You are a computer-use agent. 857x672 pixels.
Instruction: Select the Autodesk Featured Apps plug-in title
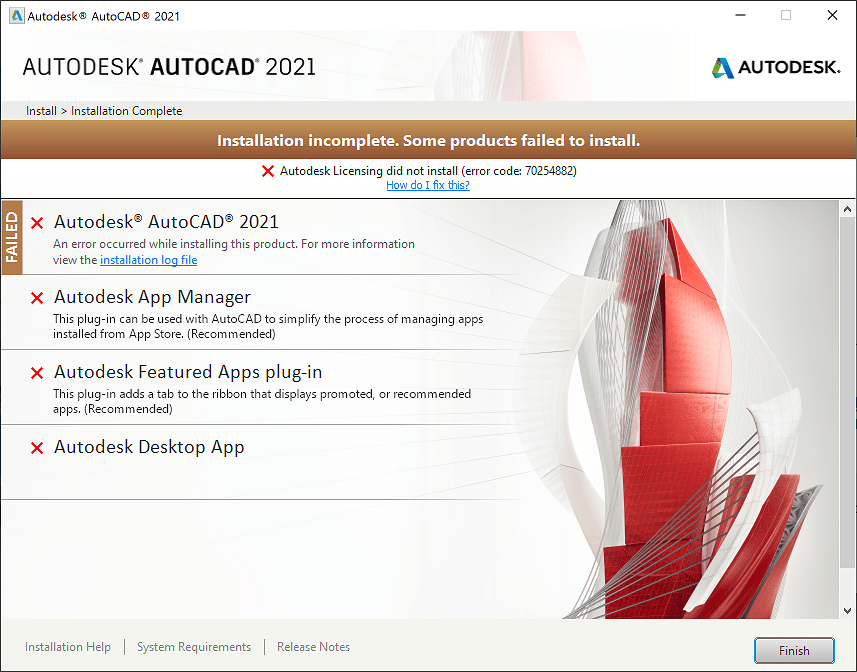coord(188,372)
